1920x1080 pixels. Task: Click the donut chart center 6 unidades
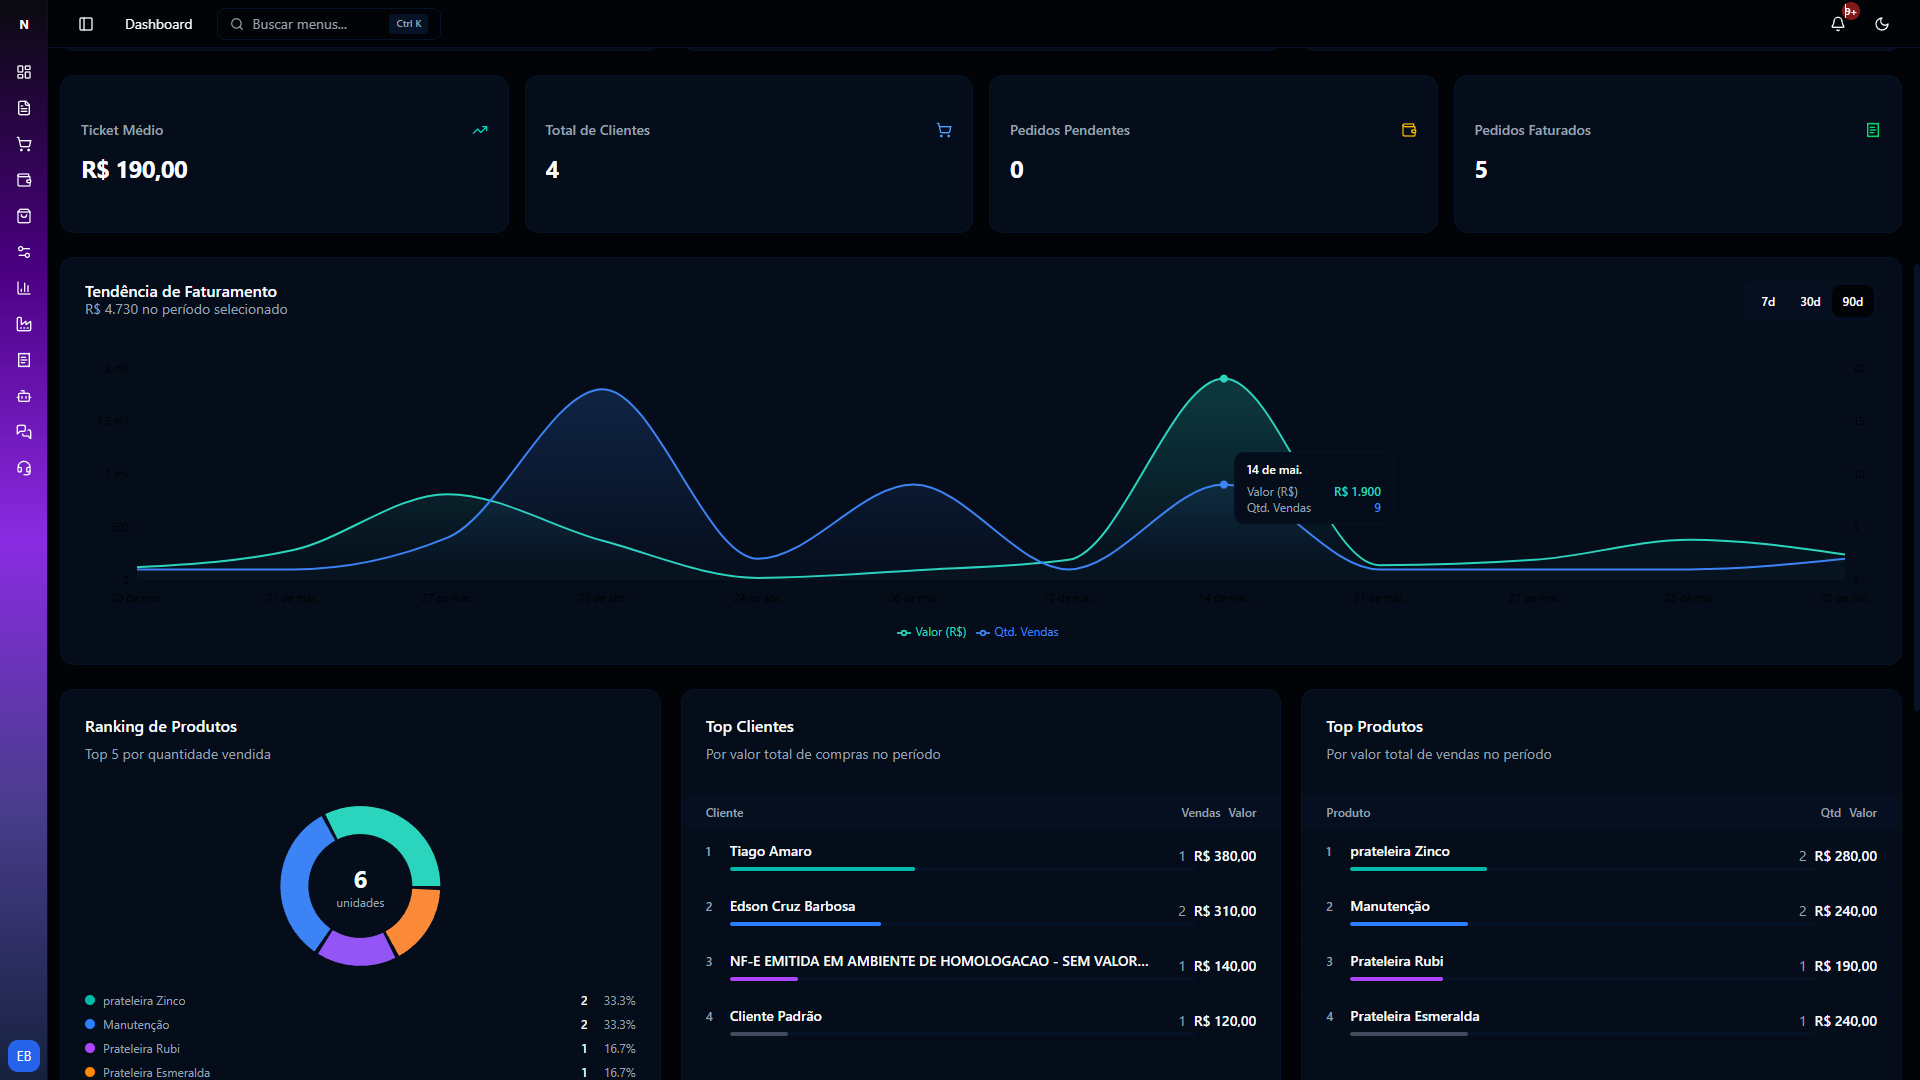(x=360, y=888)
